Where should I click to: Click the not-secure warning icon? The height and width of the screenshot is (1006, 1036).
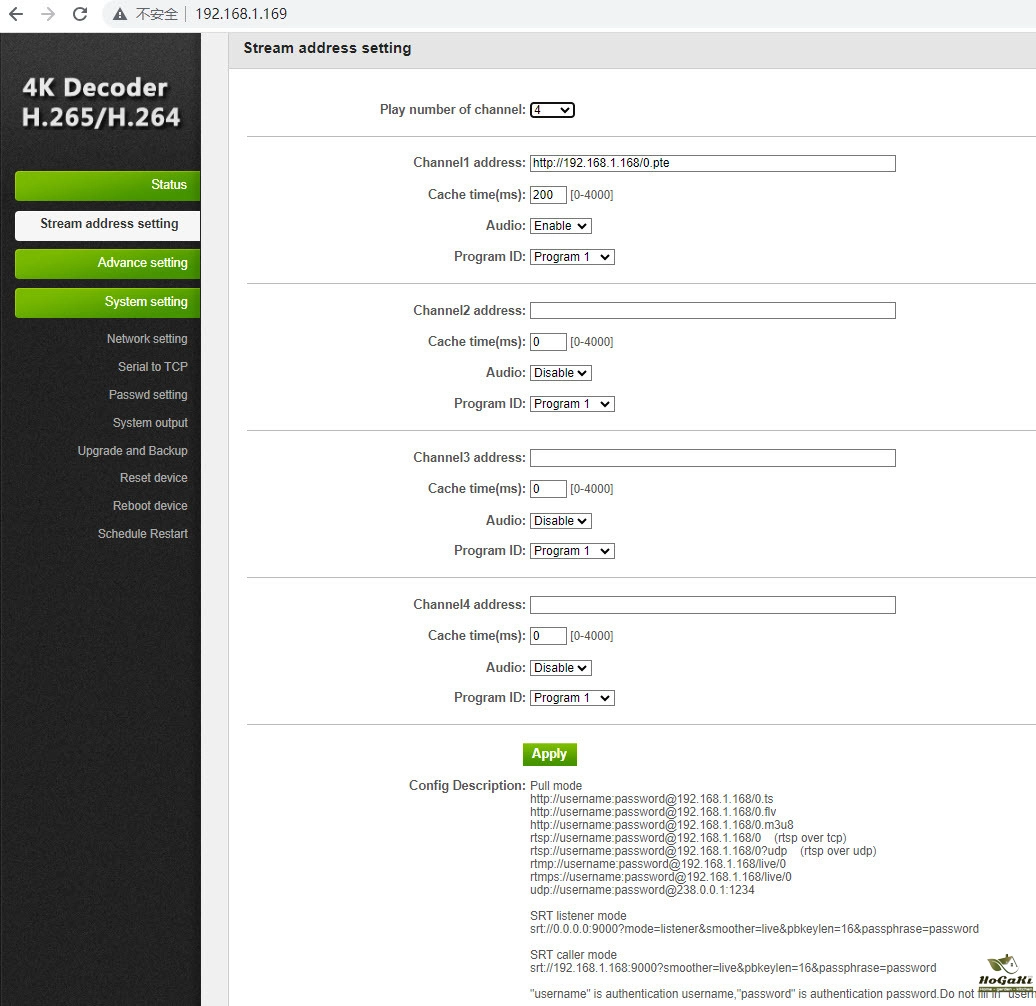point(120,14)
